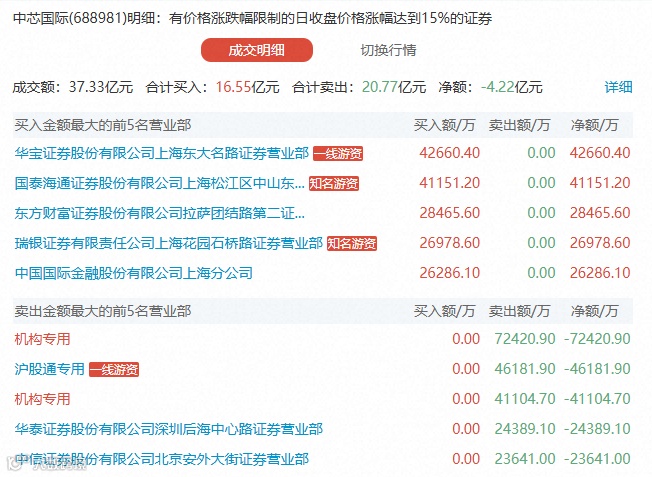Click 一线游资 tag beside 华宝证券

tap(338, 153)
